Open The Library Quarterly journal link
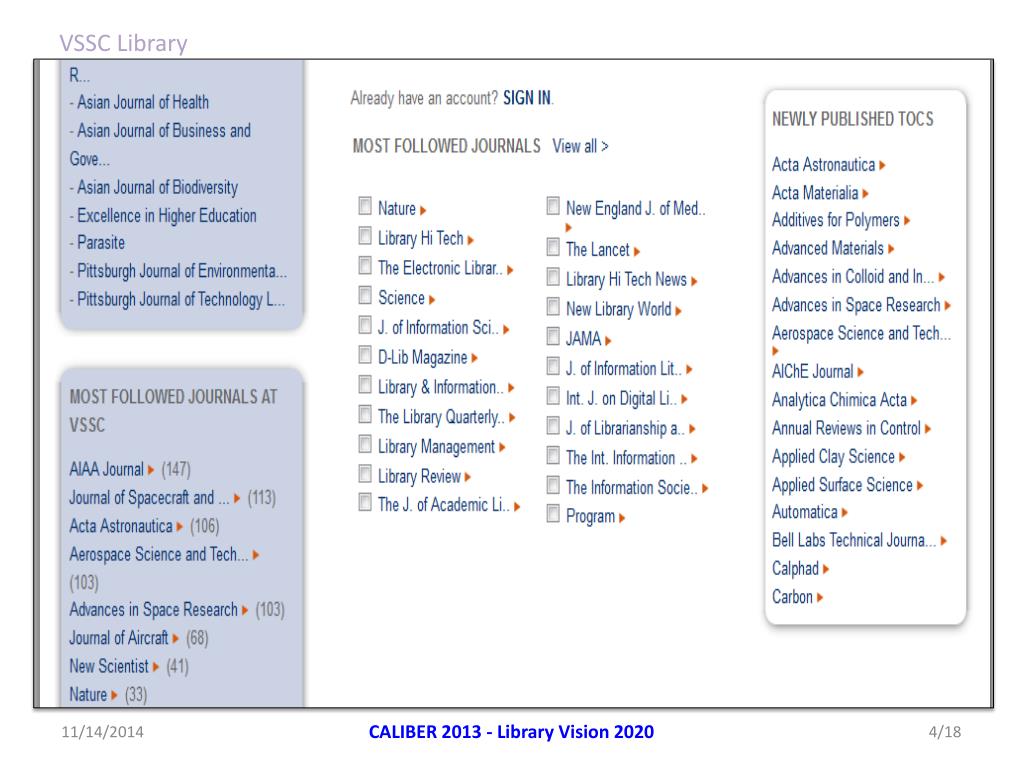 coord(441,417)
